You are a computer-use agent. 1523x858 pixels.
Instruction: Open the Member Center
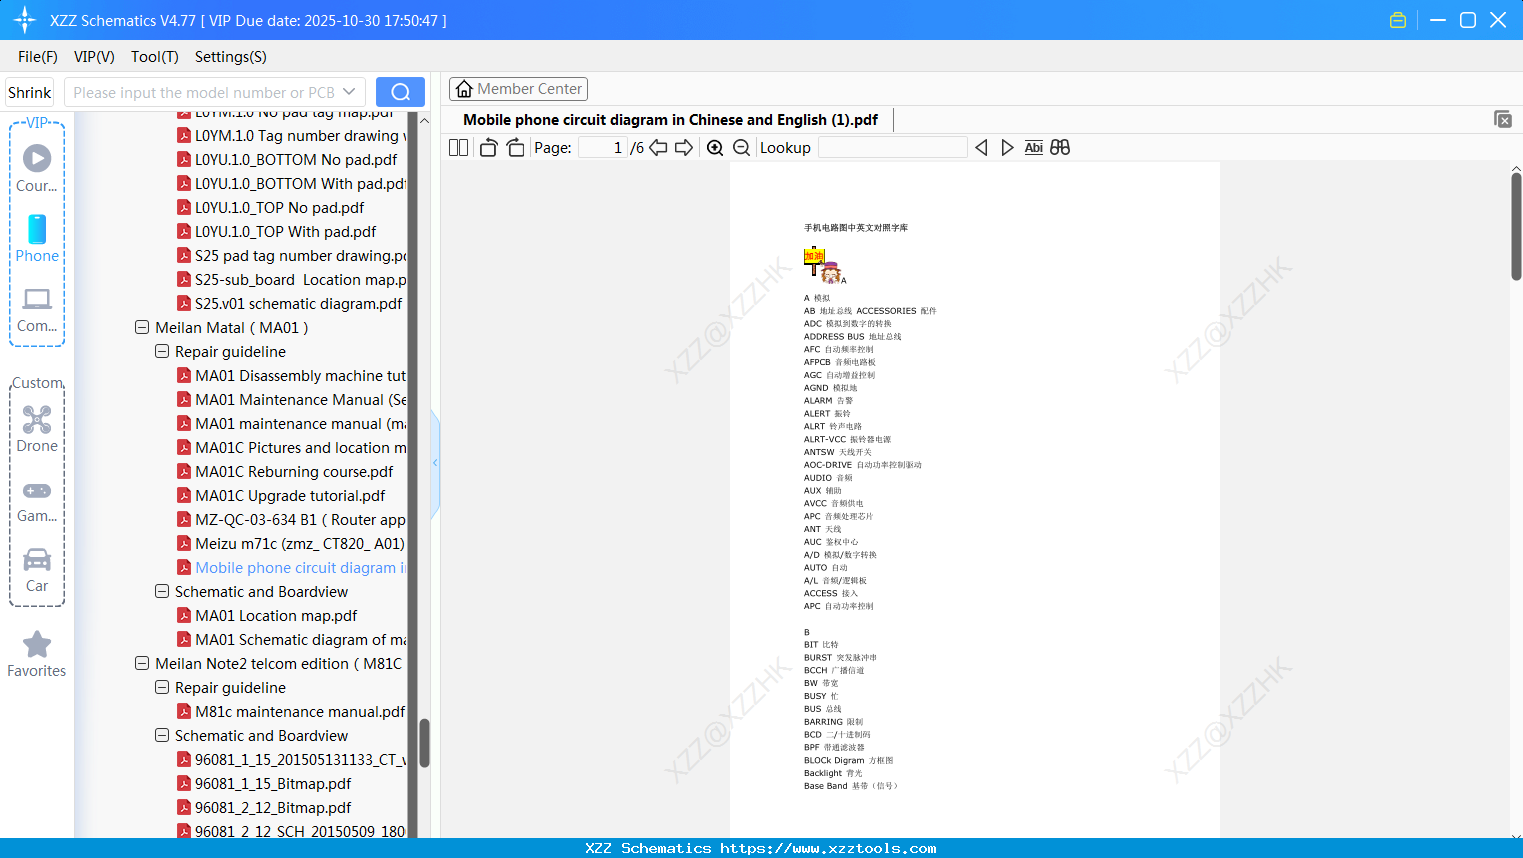tap(518, 89)
